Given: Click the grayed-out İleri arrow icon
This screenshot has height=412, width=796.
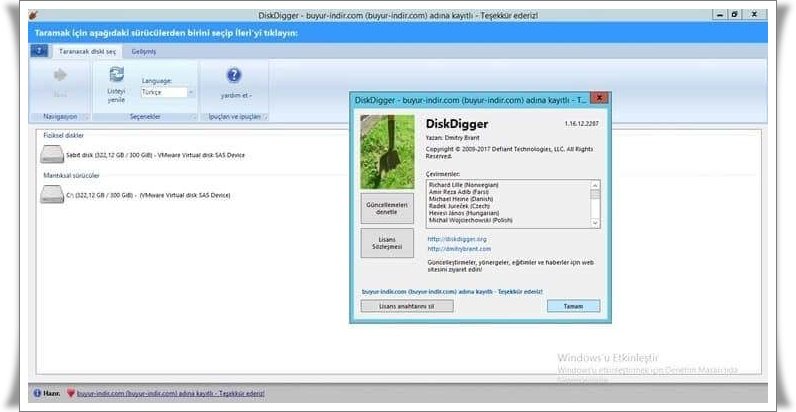Looking at the screenshot, I should click(x=60, y=75).
